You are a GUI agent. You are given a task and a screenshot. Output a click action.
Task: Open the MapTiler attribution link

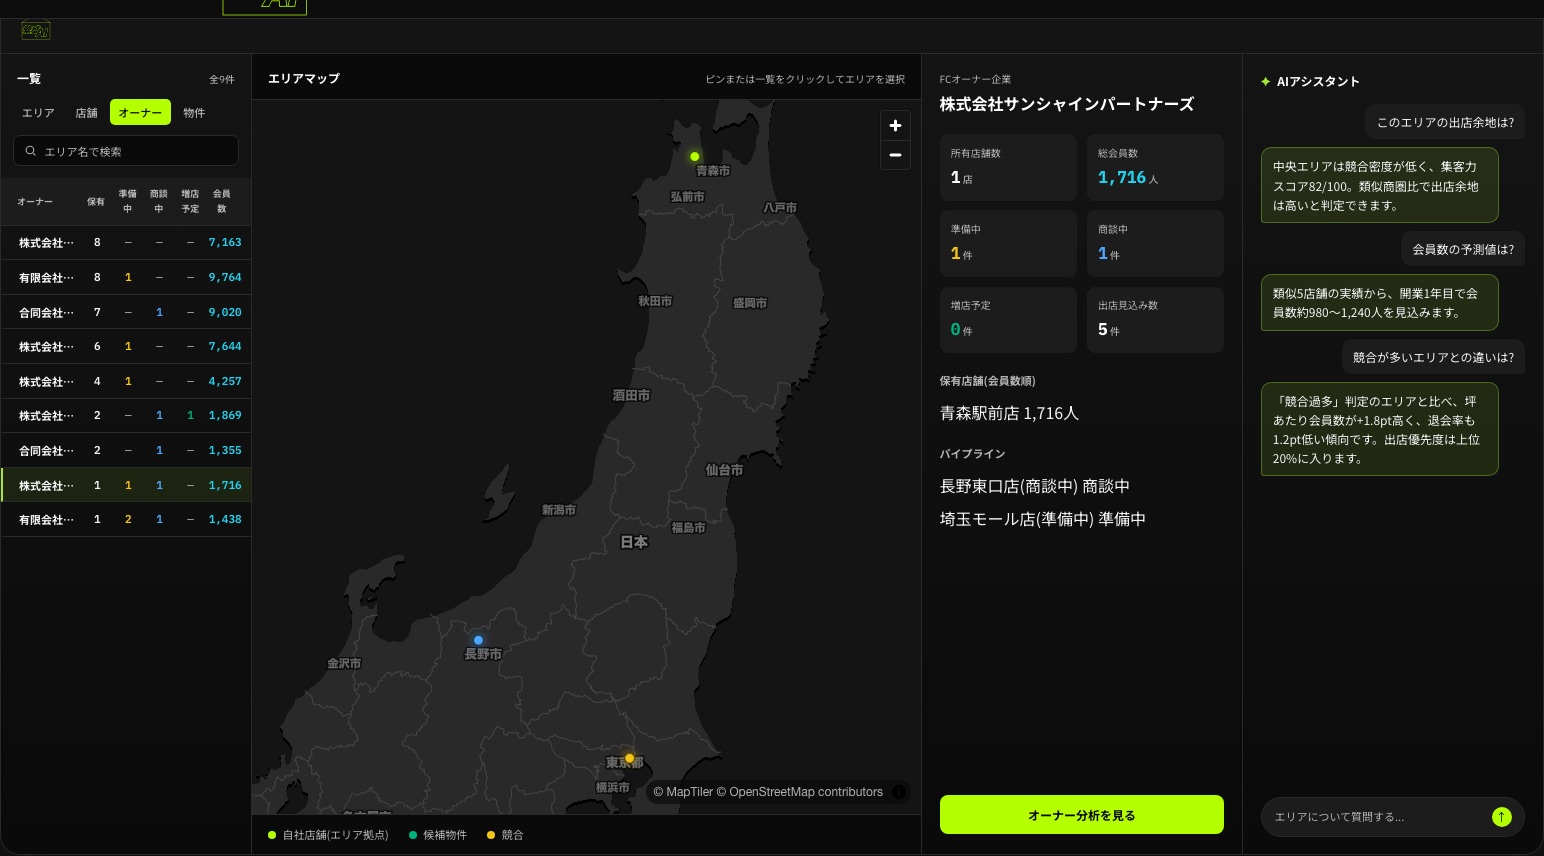pos(683,792)
